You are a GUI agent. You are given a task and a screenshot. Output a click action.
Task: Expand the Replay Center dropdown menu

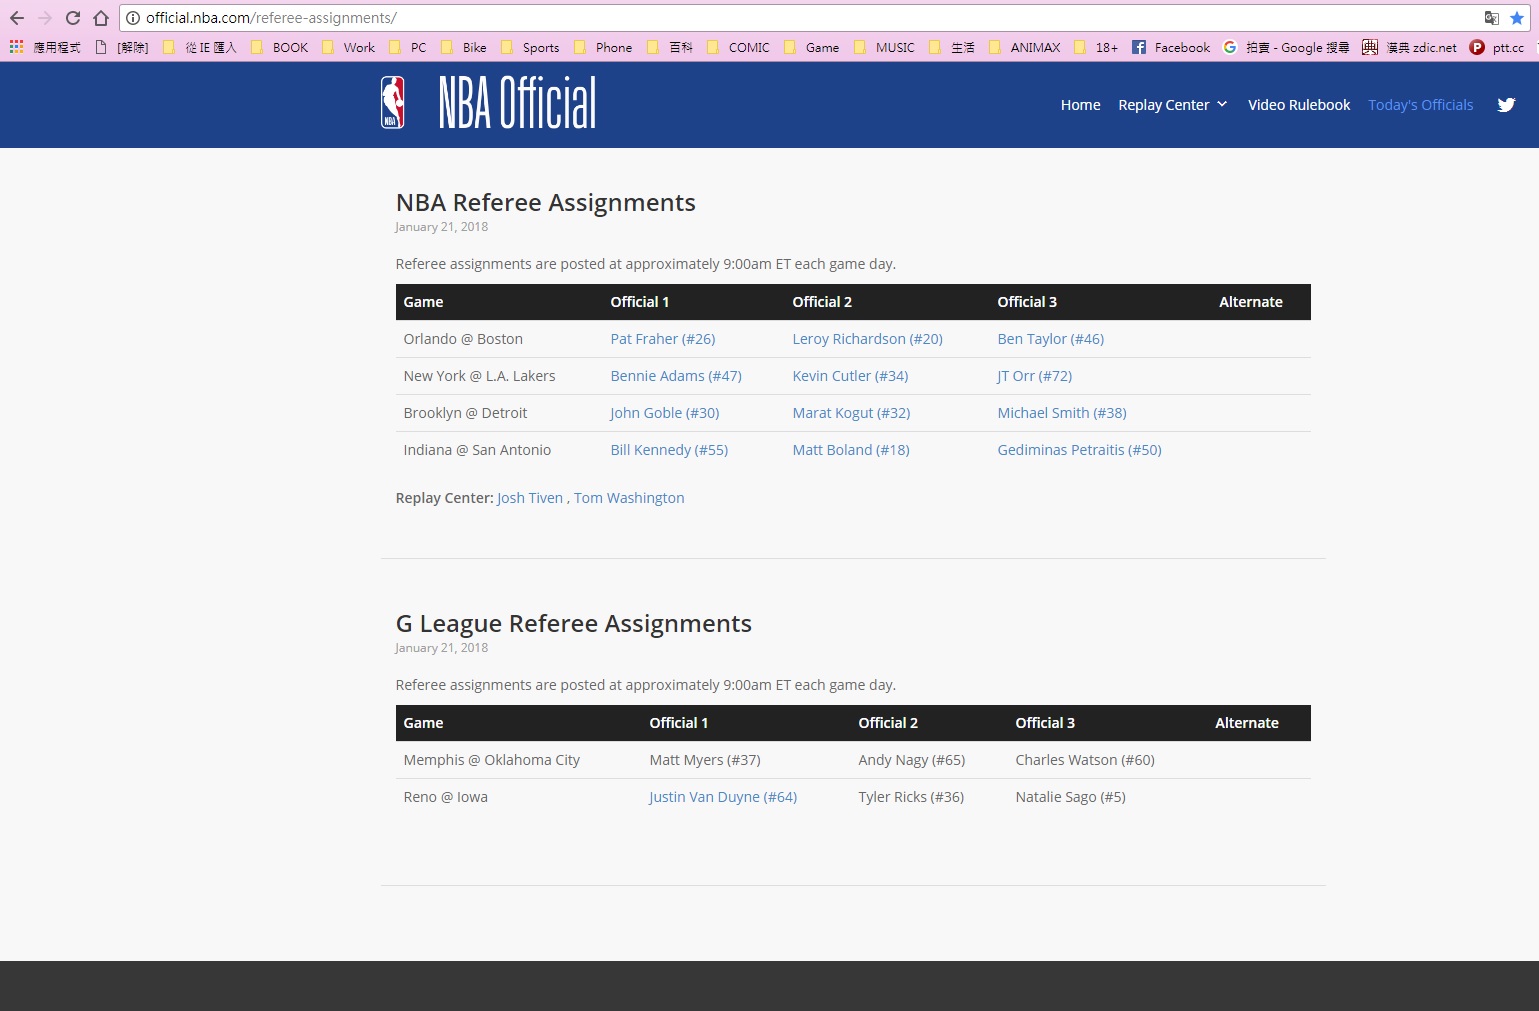click(x=1173, y=105)
